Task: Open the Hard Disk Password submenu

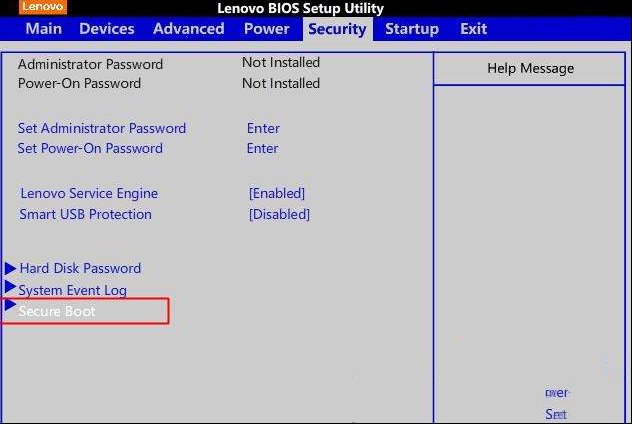Action: click(80, 268)
